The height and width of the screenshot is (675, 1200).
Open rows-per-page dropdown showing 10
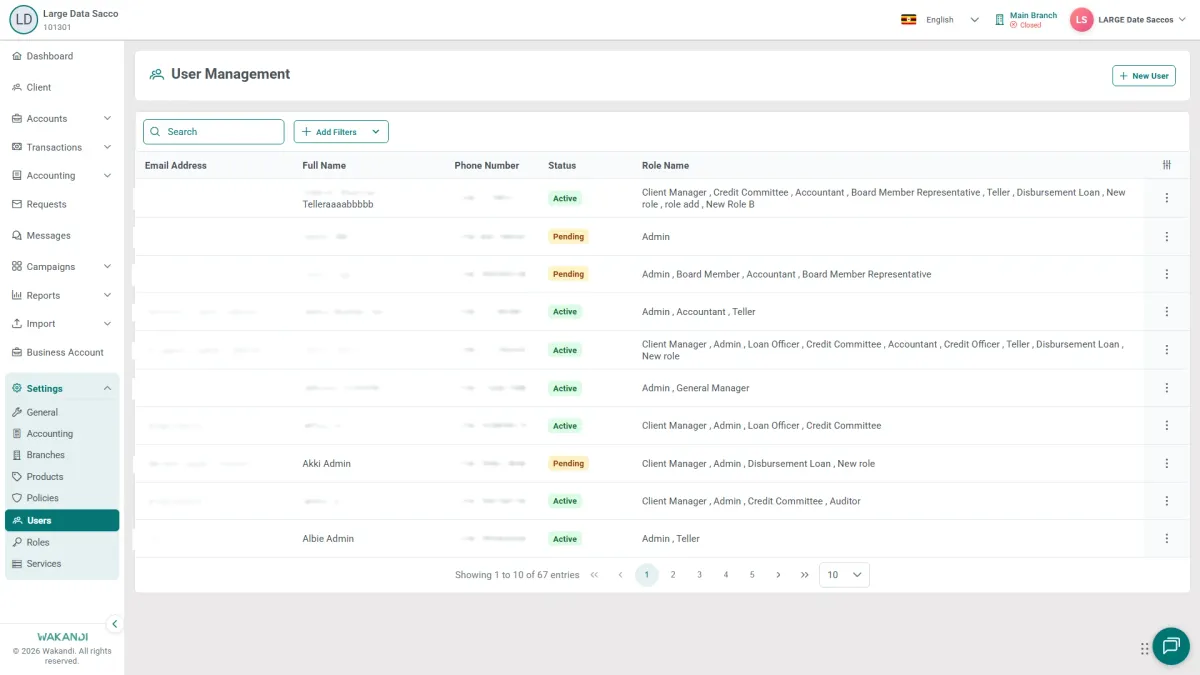(844, 575)
